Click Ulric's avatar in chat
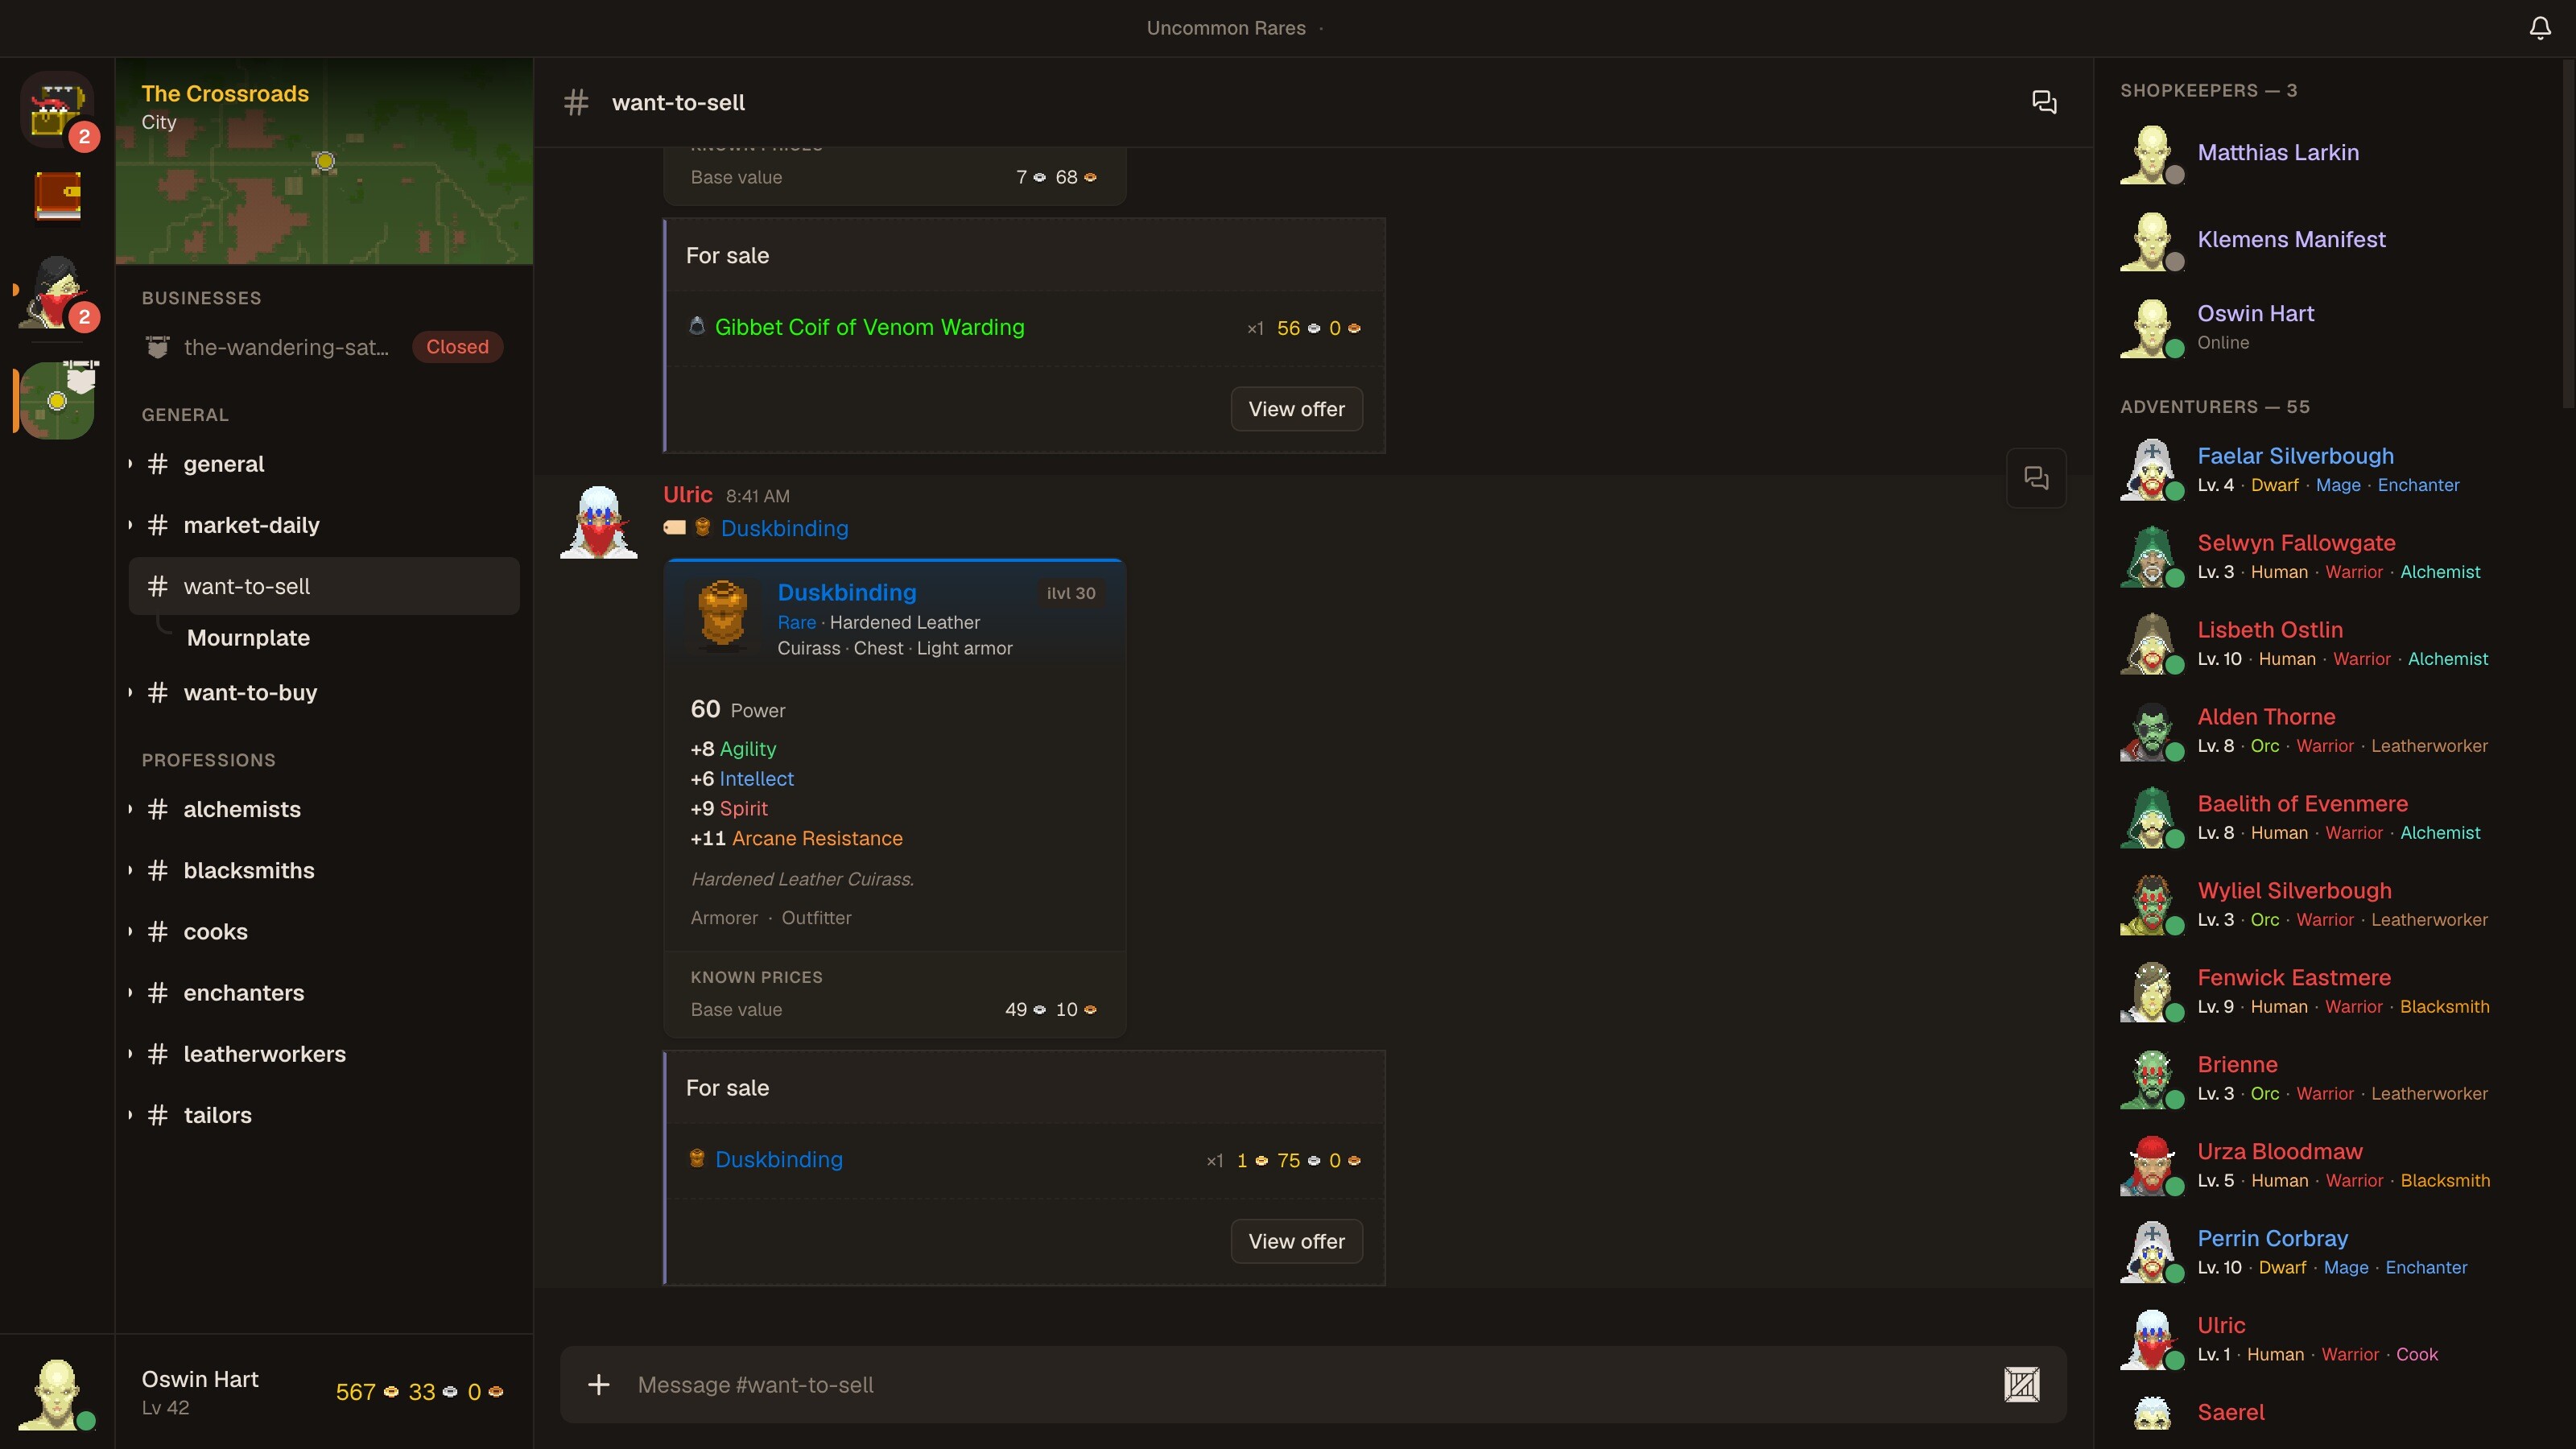 pyautogui.click(x=599, y=522)
